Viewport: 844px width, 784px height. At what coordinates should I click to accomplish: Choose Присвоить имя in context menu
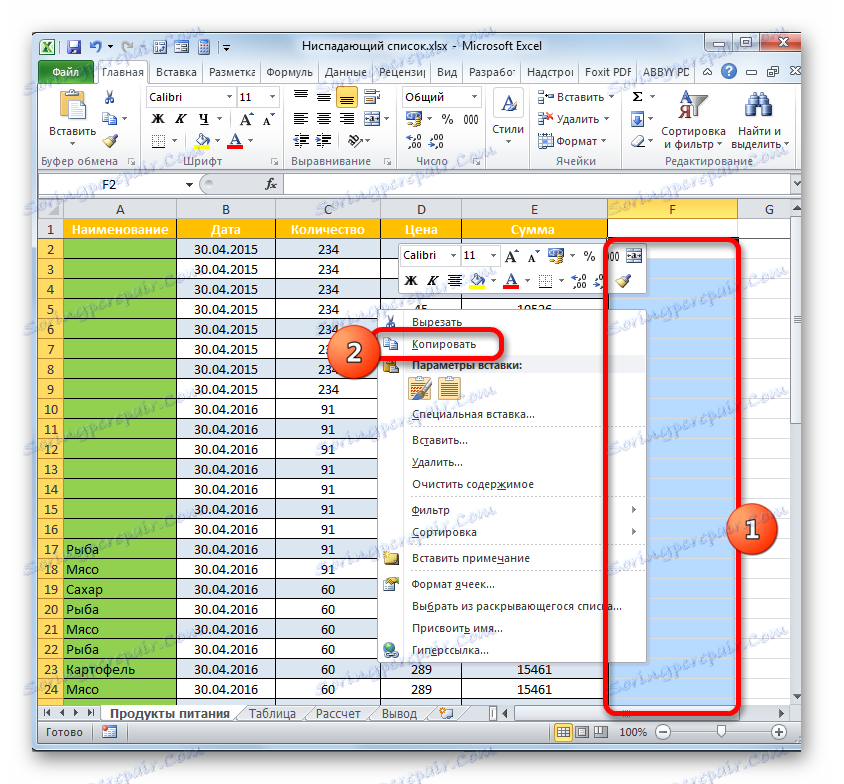[458, 628]
